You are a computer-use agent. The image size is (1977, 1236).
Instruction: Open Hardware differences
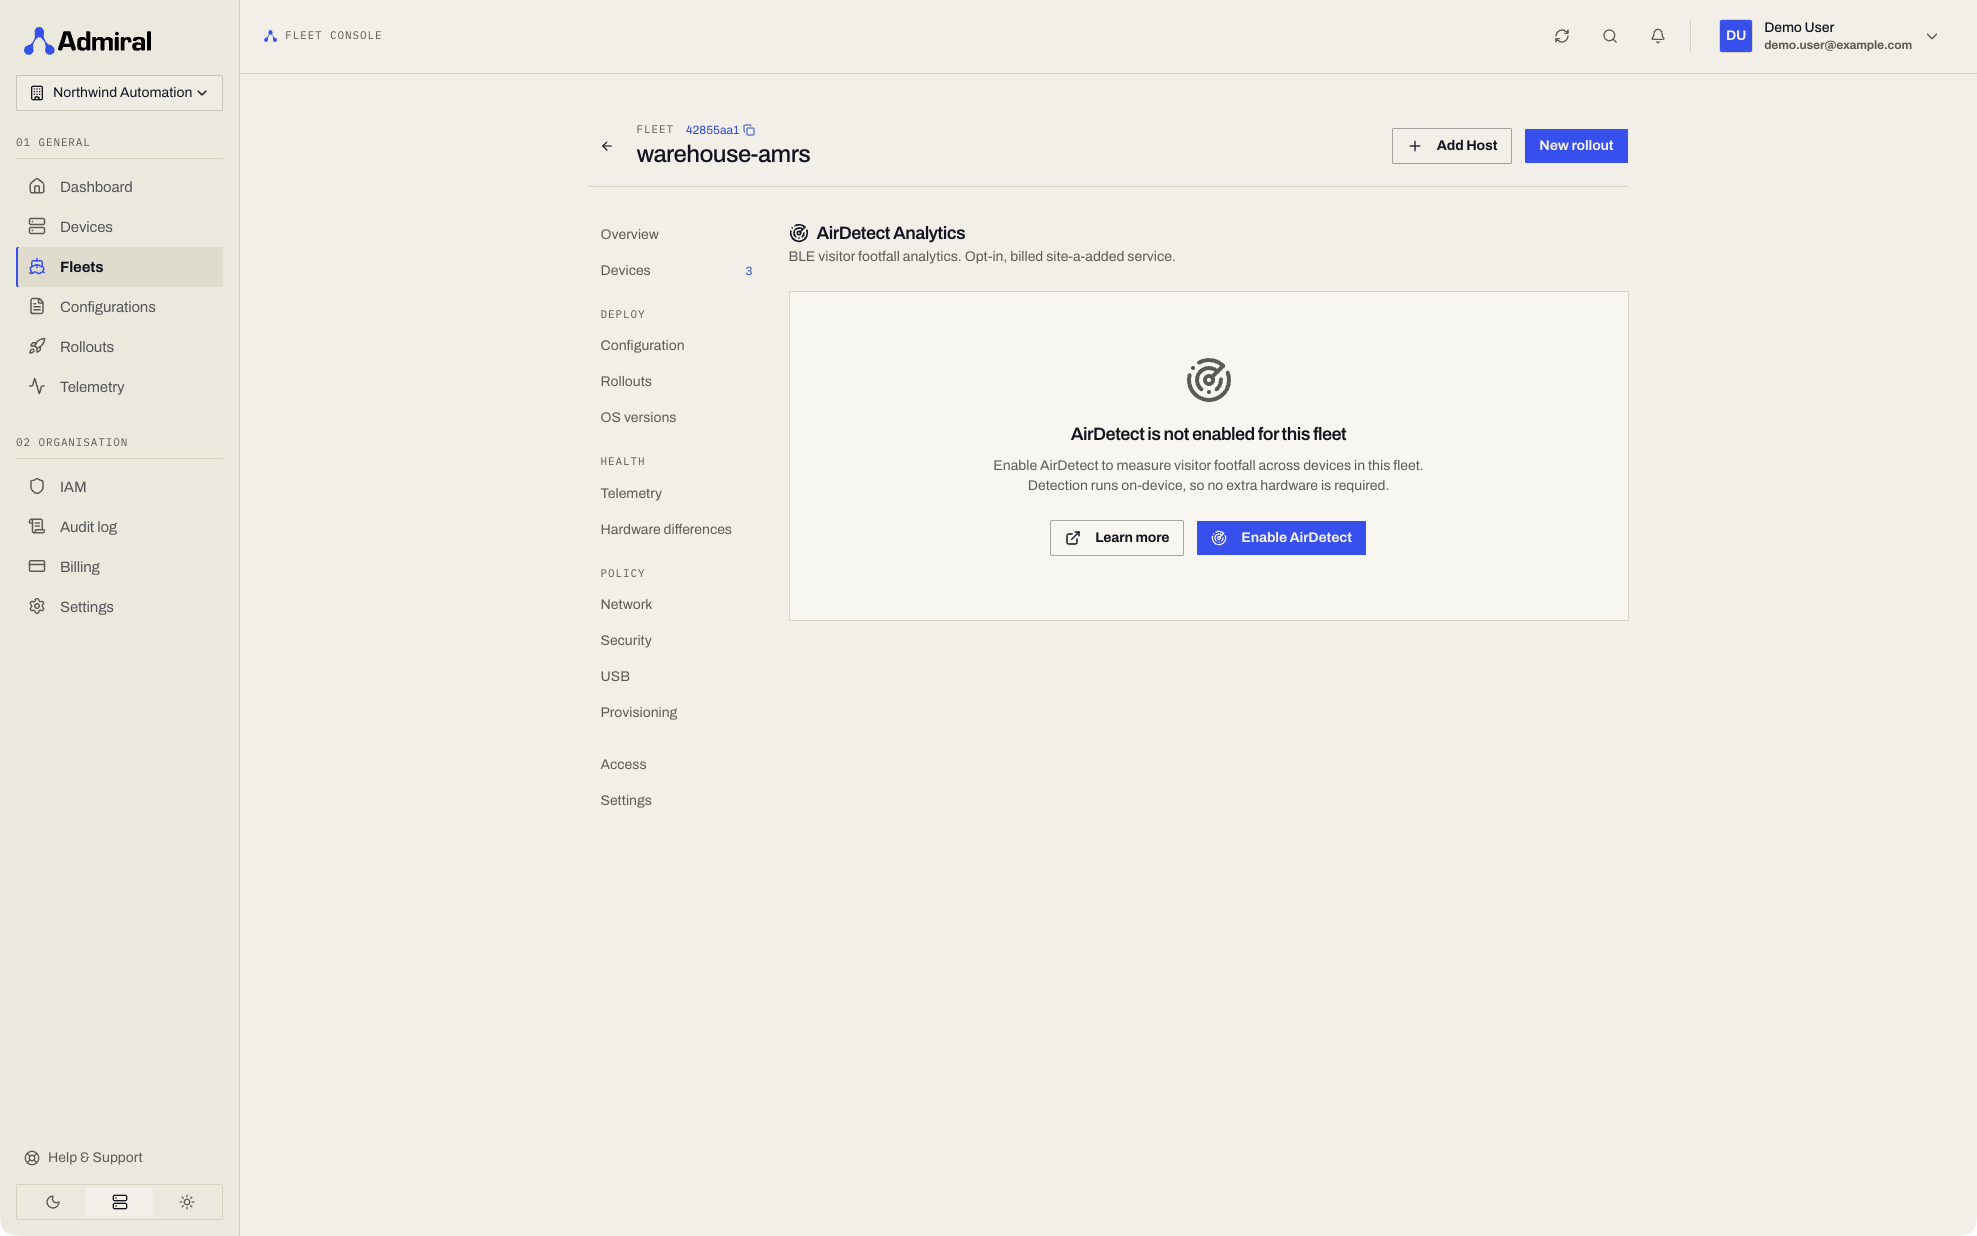pyautogui.click(x=676, y=530)
